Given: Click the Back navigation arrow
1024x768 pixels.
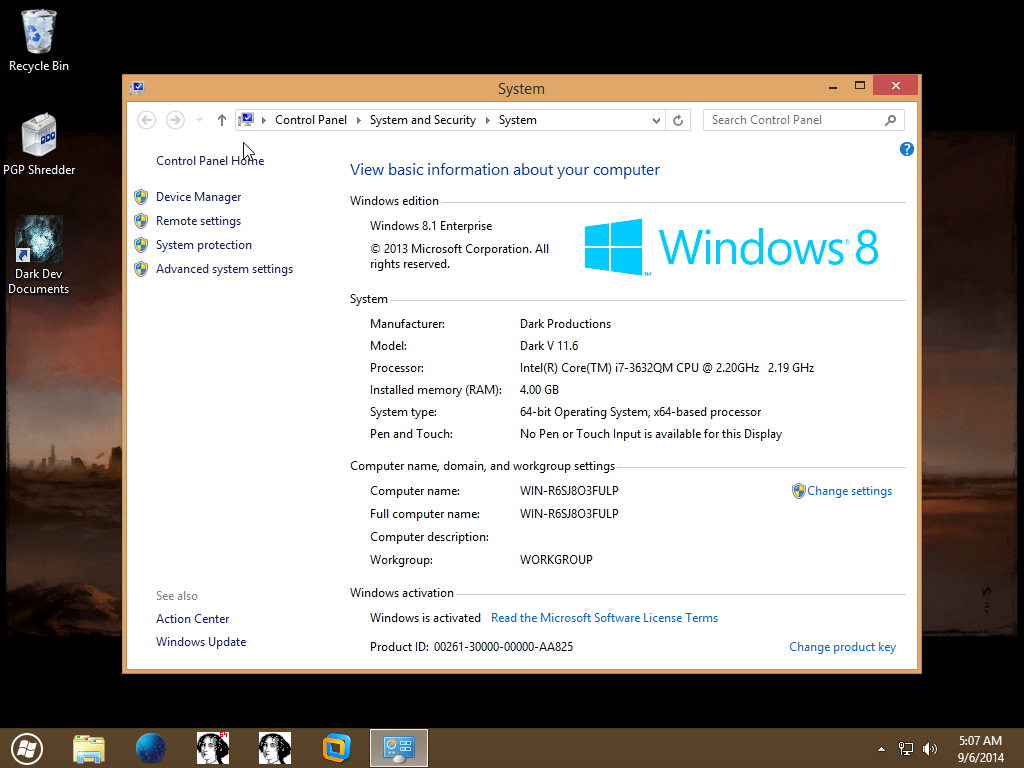Looking at the screenshot, I should pos(146,120).
